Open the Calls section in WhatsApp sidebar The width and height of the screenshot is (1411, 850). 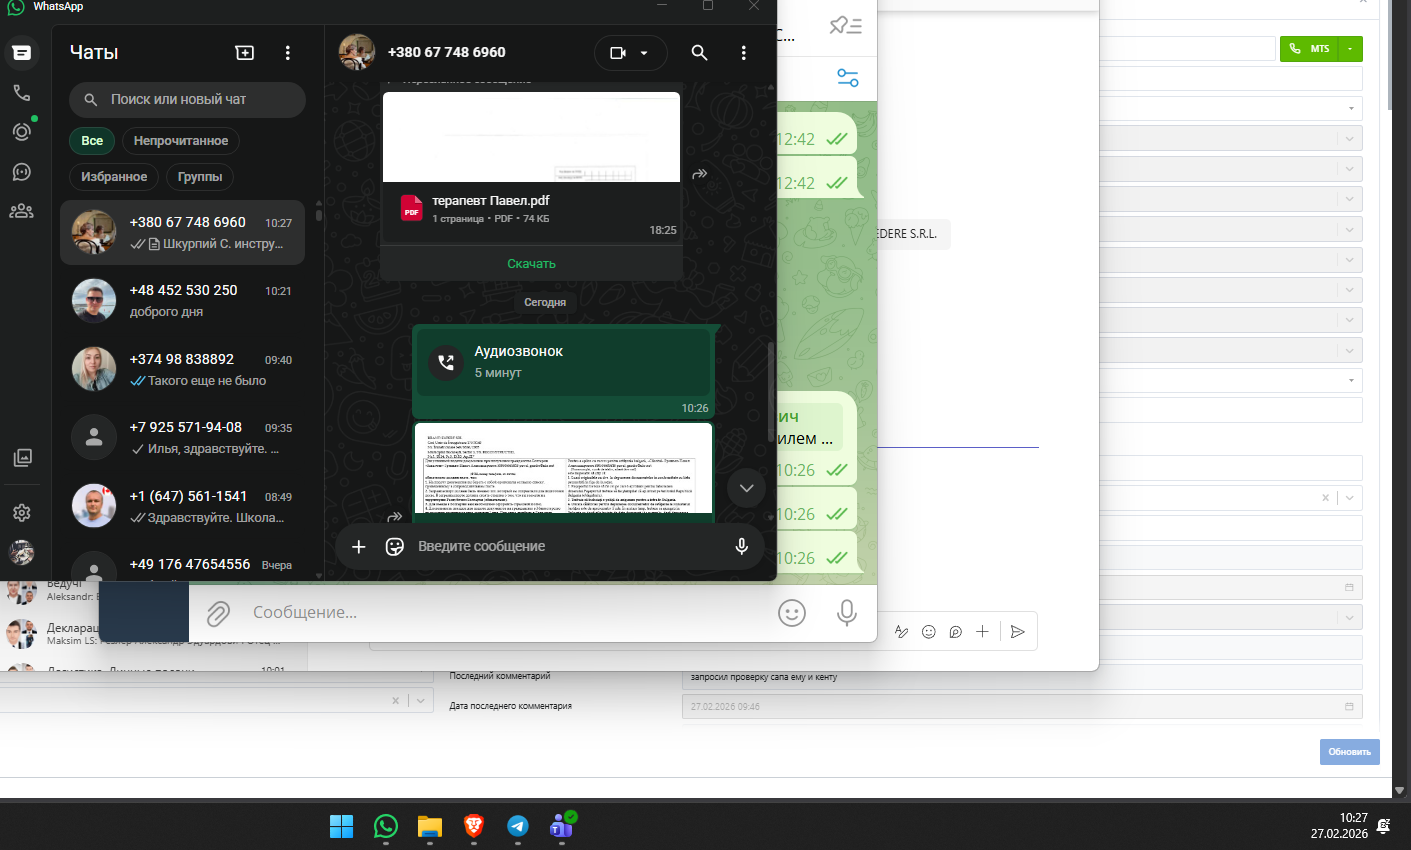22,93
